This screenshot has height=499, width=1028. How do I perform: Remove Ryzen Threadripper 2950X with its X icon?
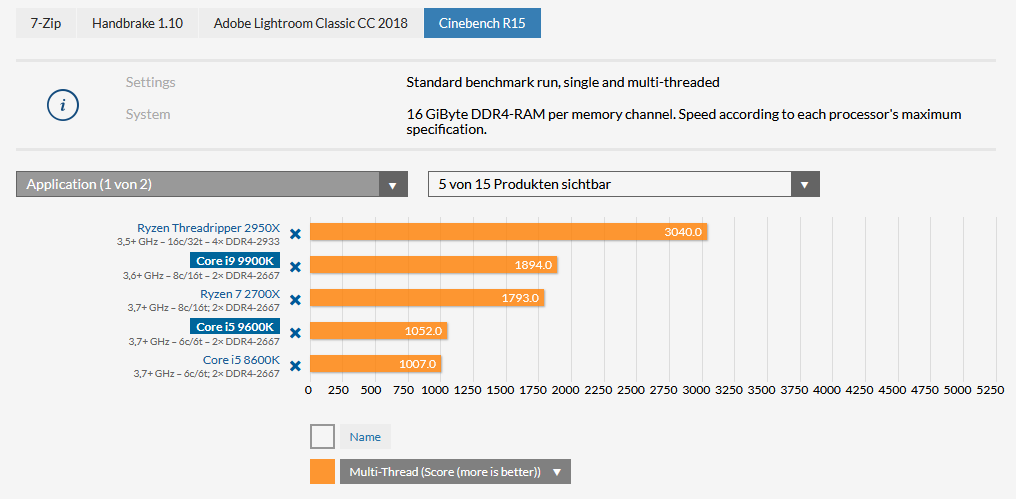295,234
